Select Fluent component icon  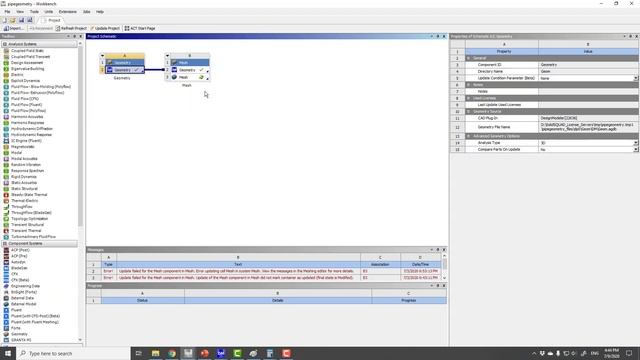[x=6, y=310]
